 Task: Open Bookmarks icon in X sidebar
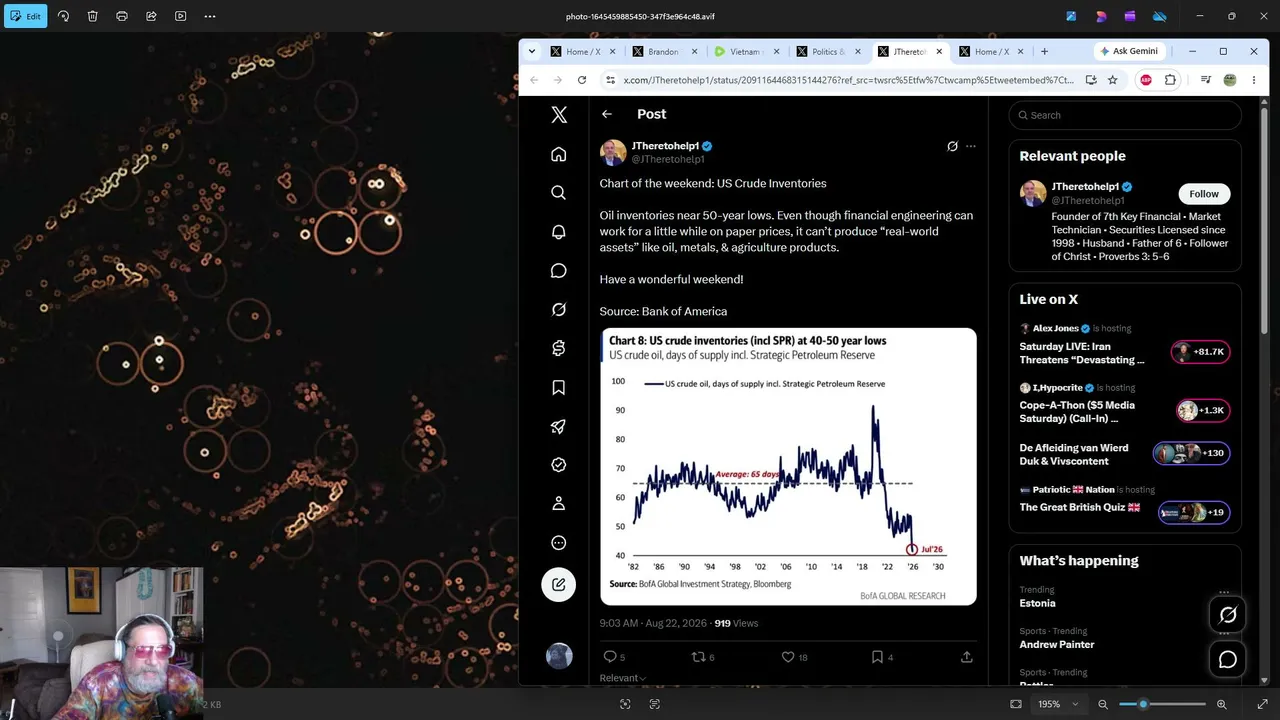point(559,388)
